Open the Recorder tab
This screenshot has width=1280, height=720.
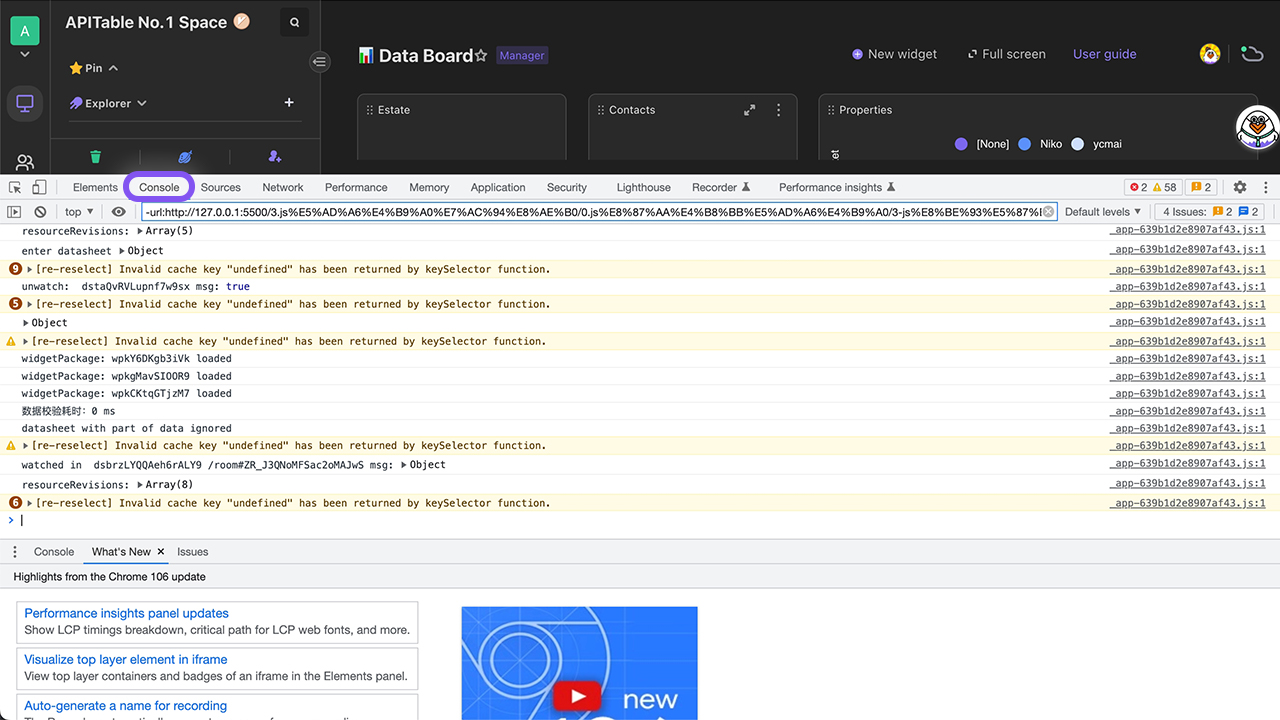(x=721, y=187)
